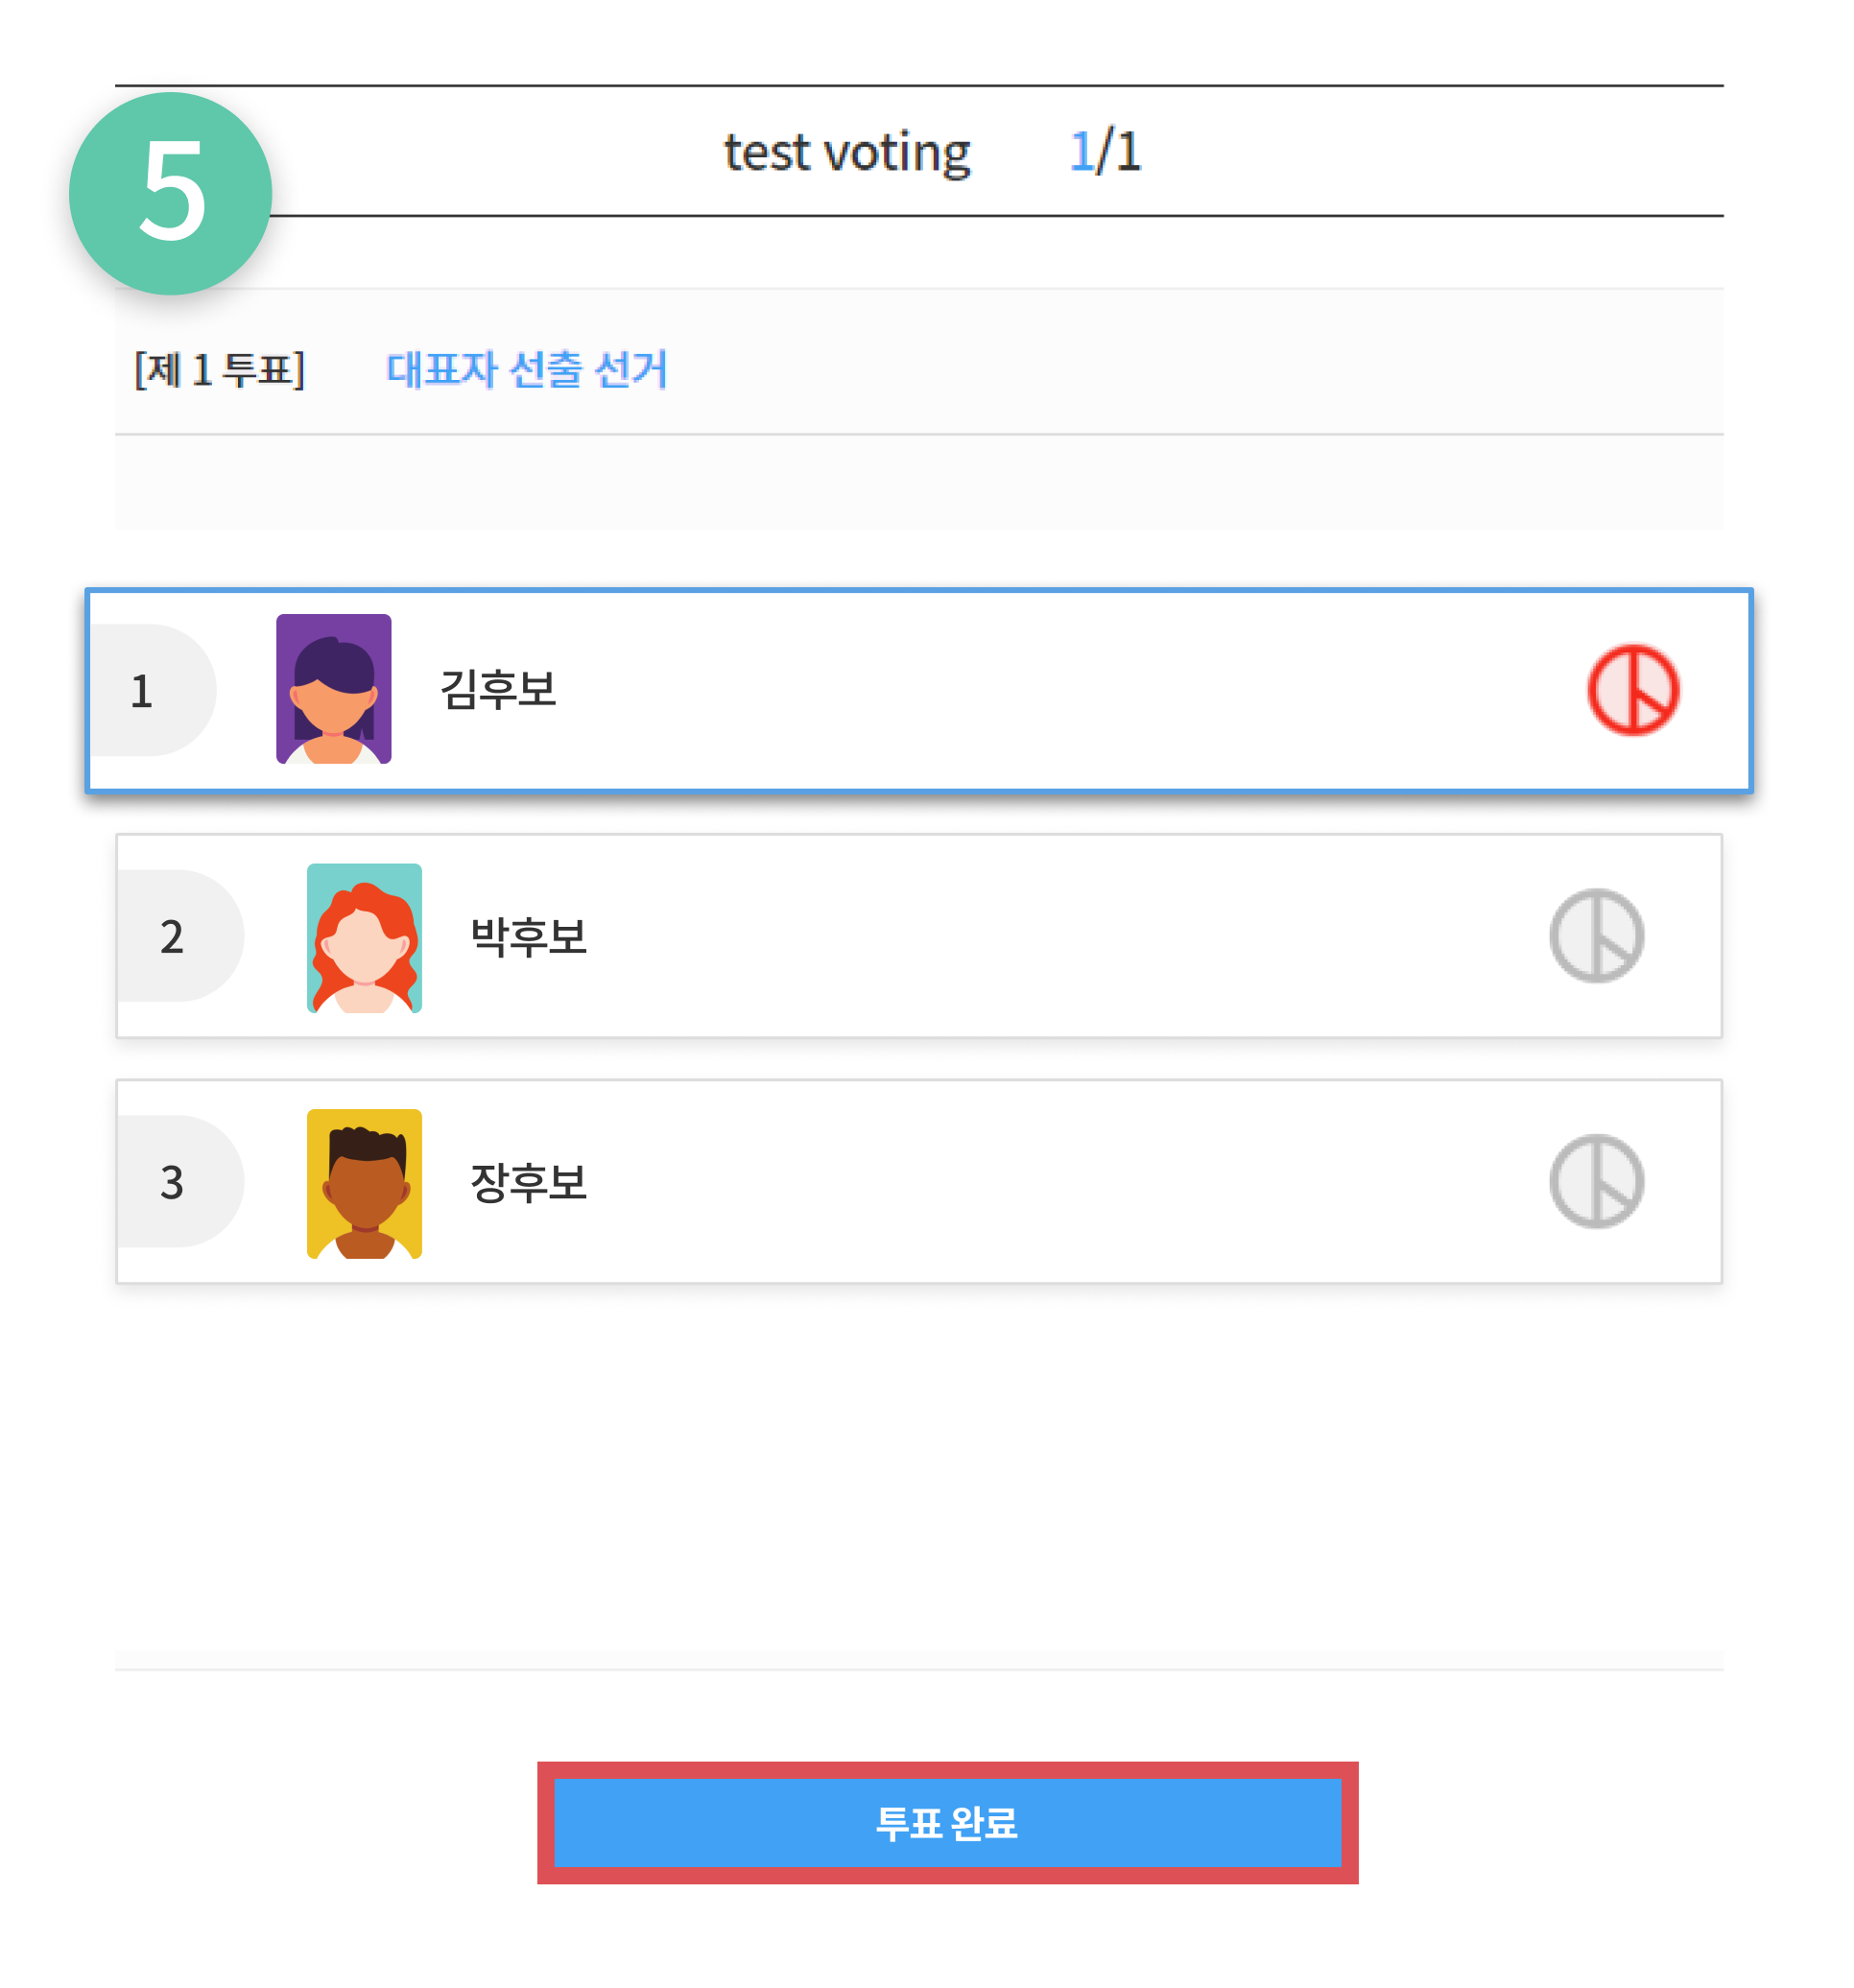Click the 1/1 page counter
The image size is (1854, 1988).
(1104, 152)
